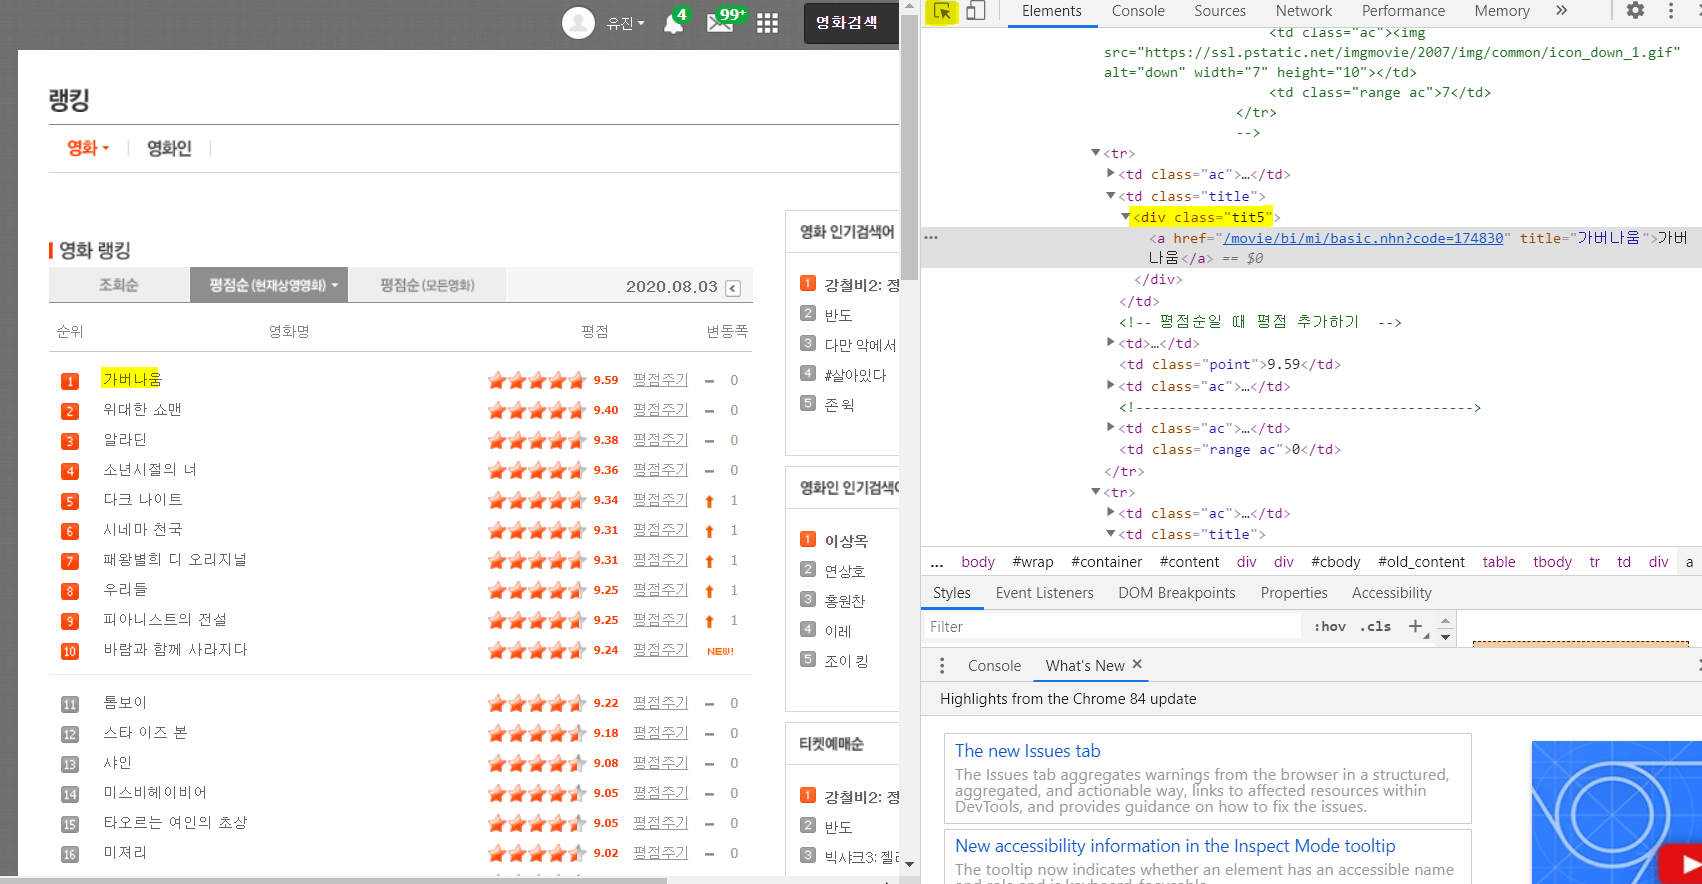Click the notification bell icon
The width and height of the screenshot is (1702, 884).
point(674,23)
